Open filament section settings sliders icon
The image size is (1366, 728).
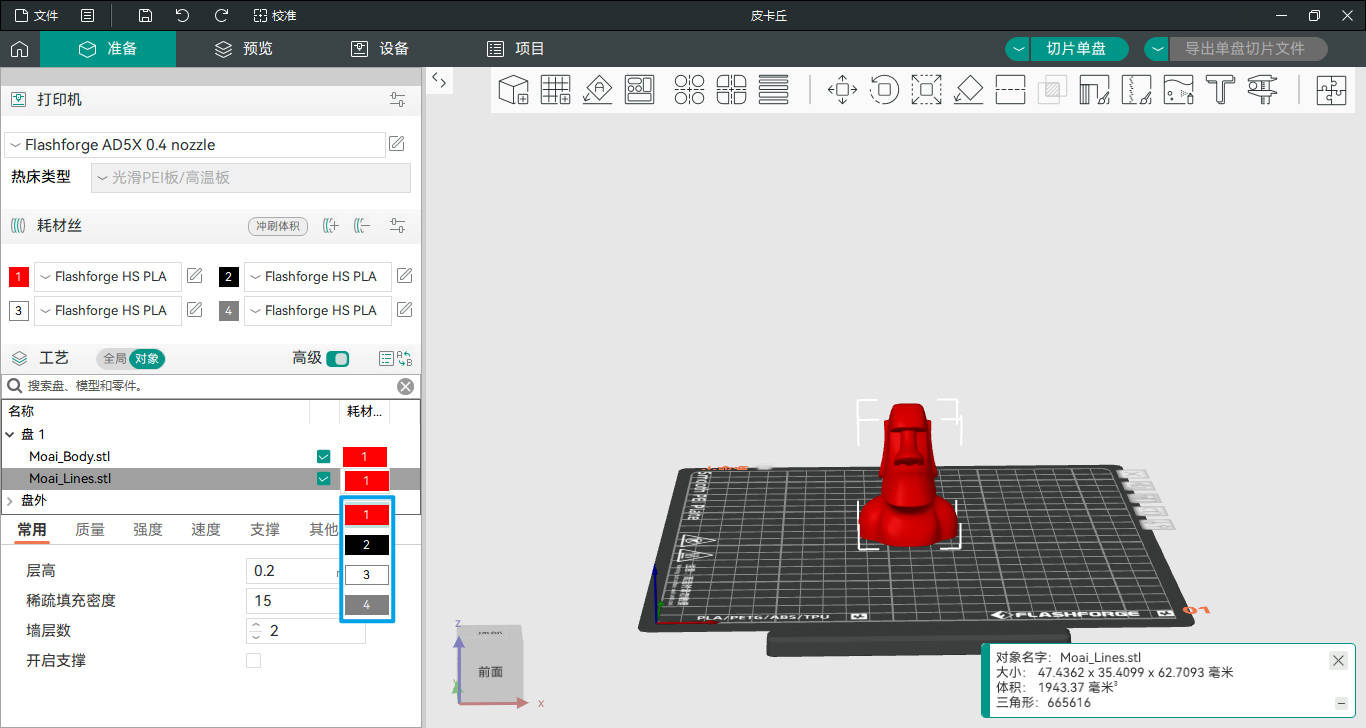point(398,226)
